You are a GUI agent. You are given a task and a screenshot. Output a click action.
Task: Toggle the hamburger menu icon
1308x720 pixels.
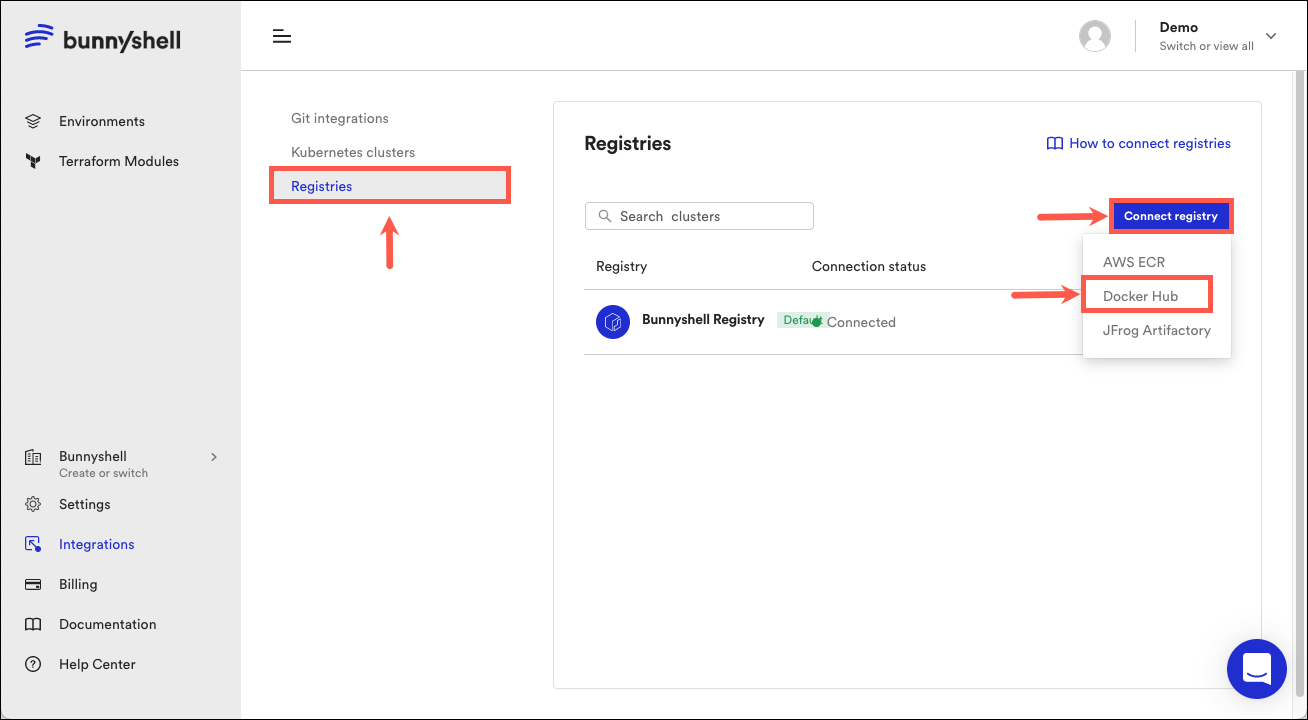tap(282, 37)
